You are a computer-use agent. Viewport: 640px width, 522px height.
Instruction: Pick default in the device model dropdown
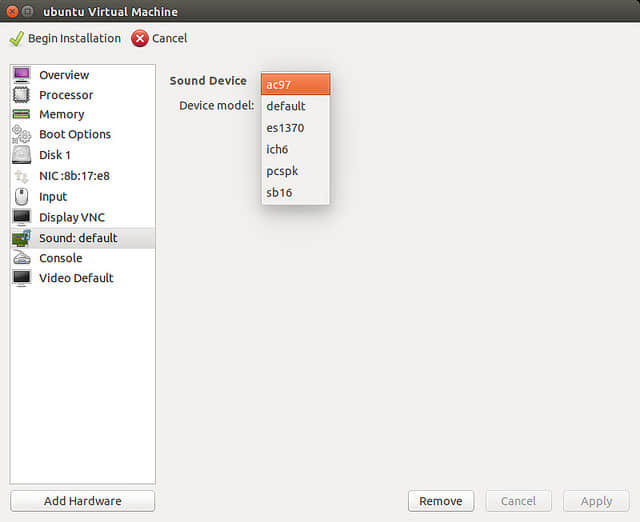click(x=295, y=106)
